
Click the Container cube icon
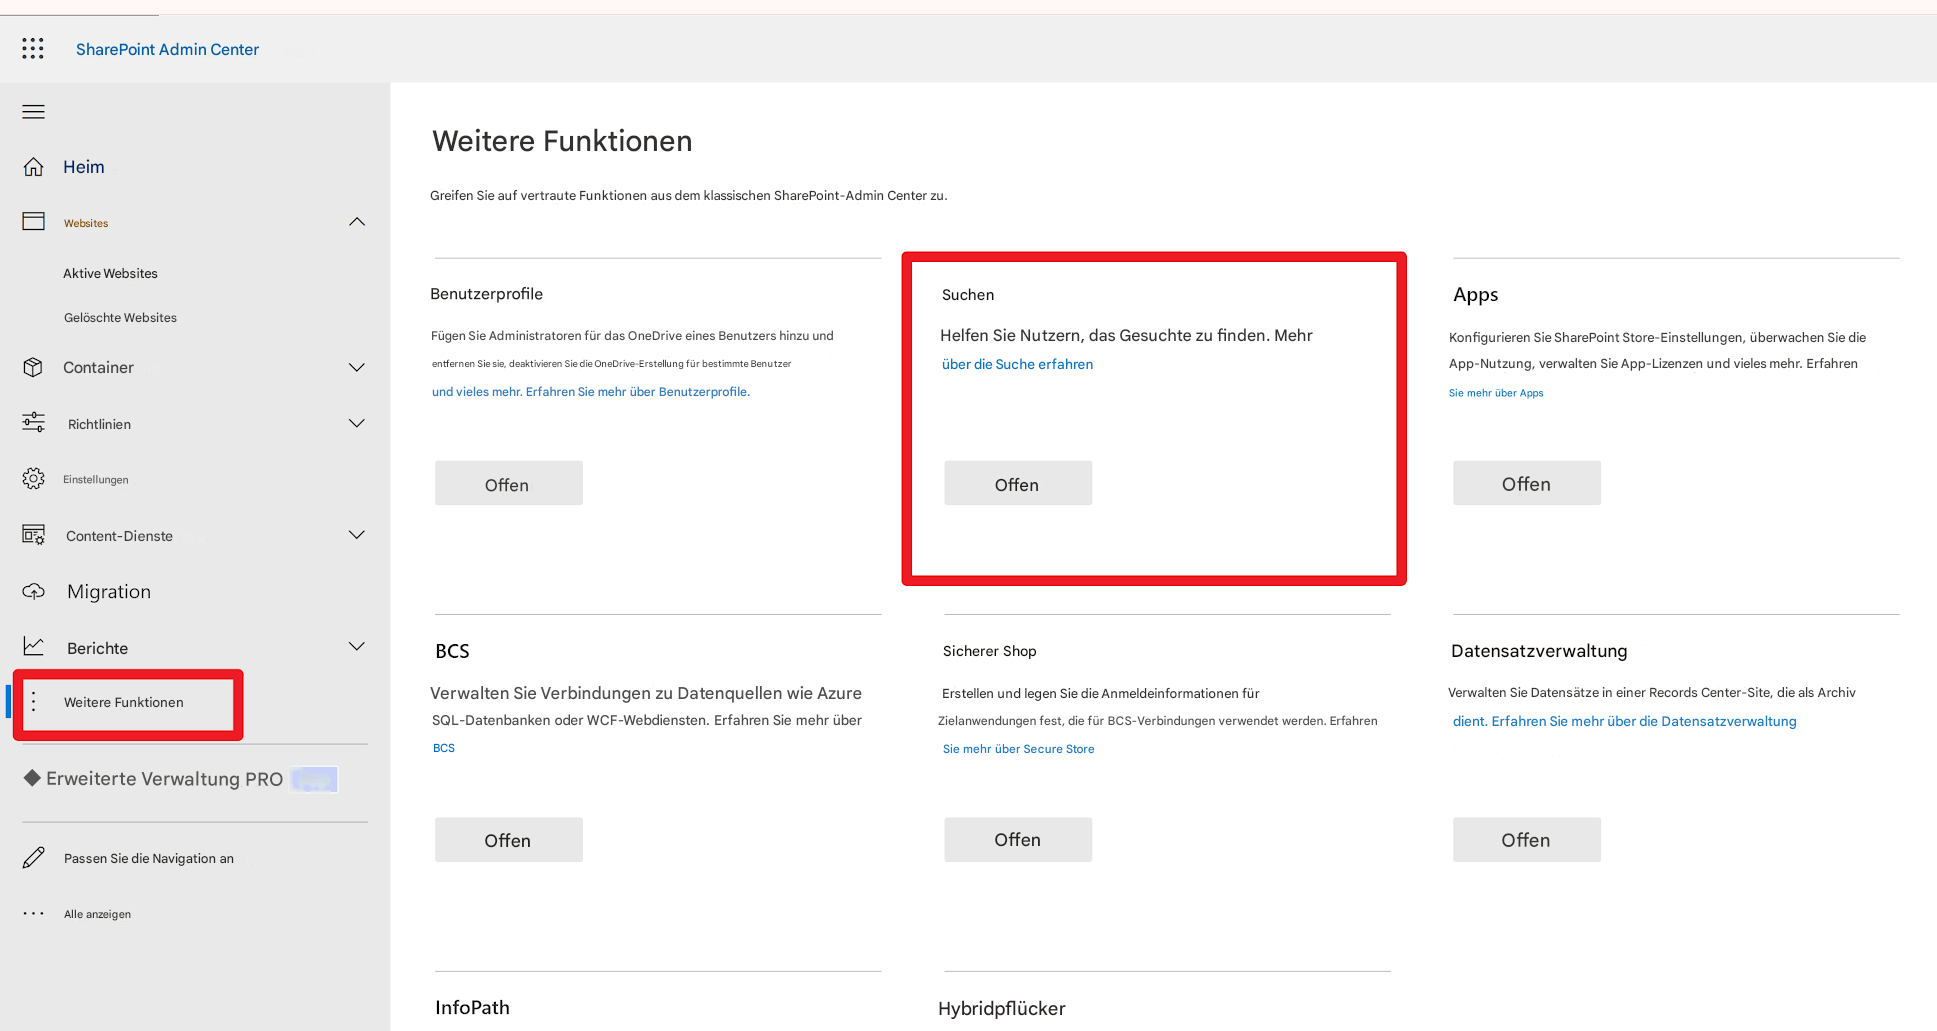33,367
